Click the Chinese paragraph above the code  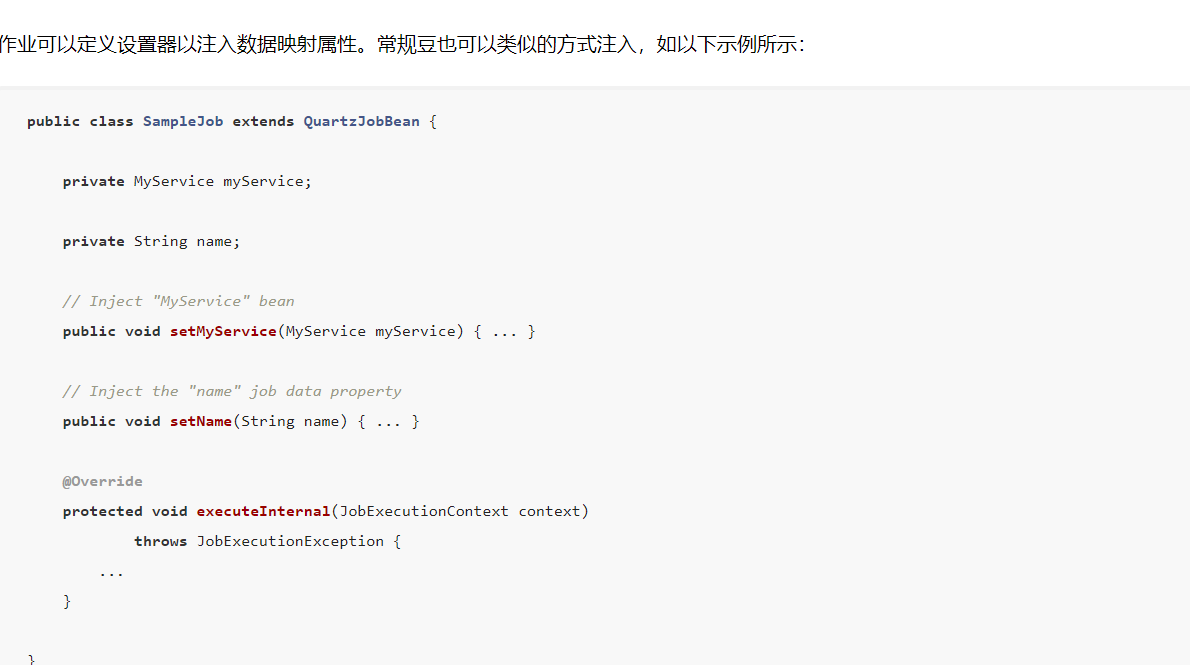[402, 45]
